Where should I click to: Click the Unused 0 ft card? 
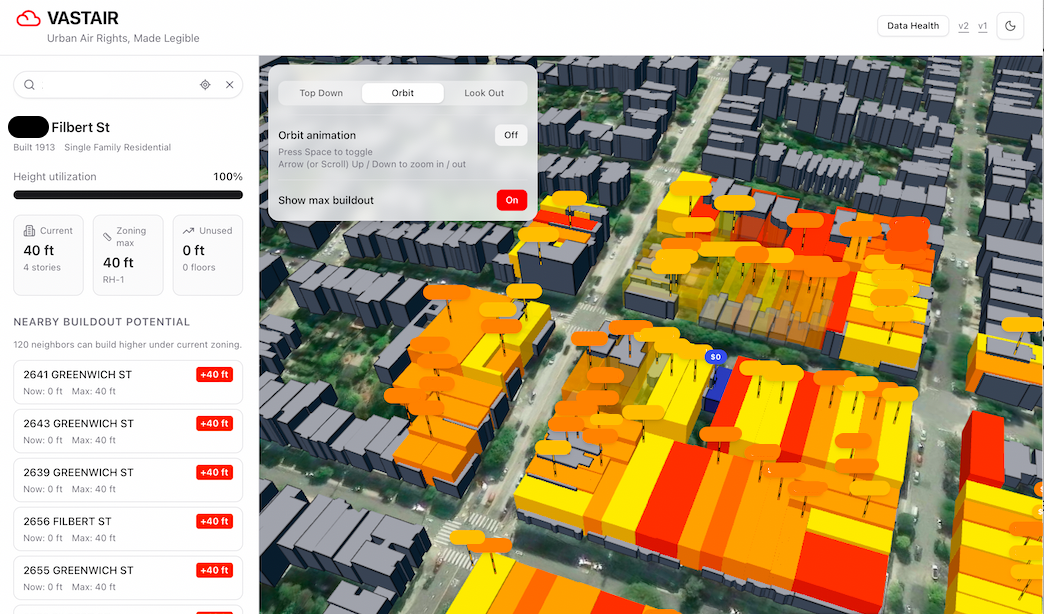point(208,255)
